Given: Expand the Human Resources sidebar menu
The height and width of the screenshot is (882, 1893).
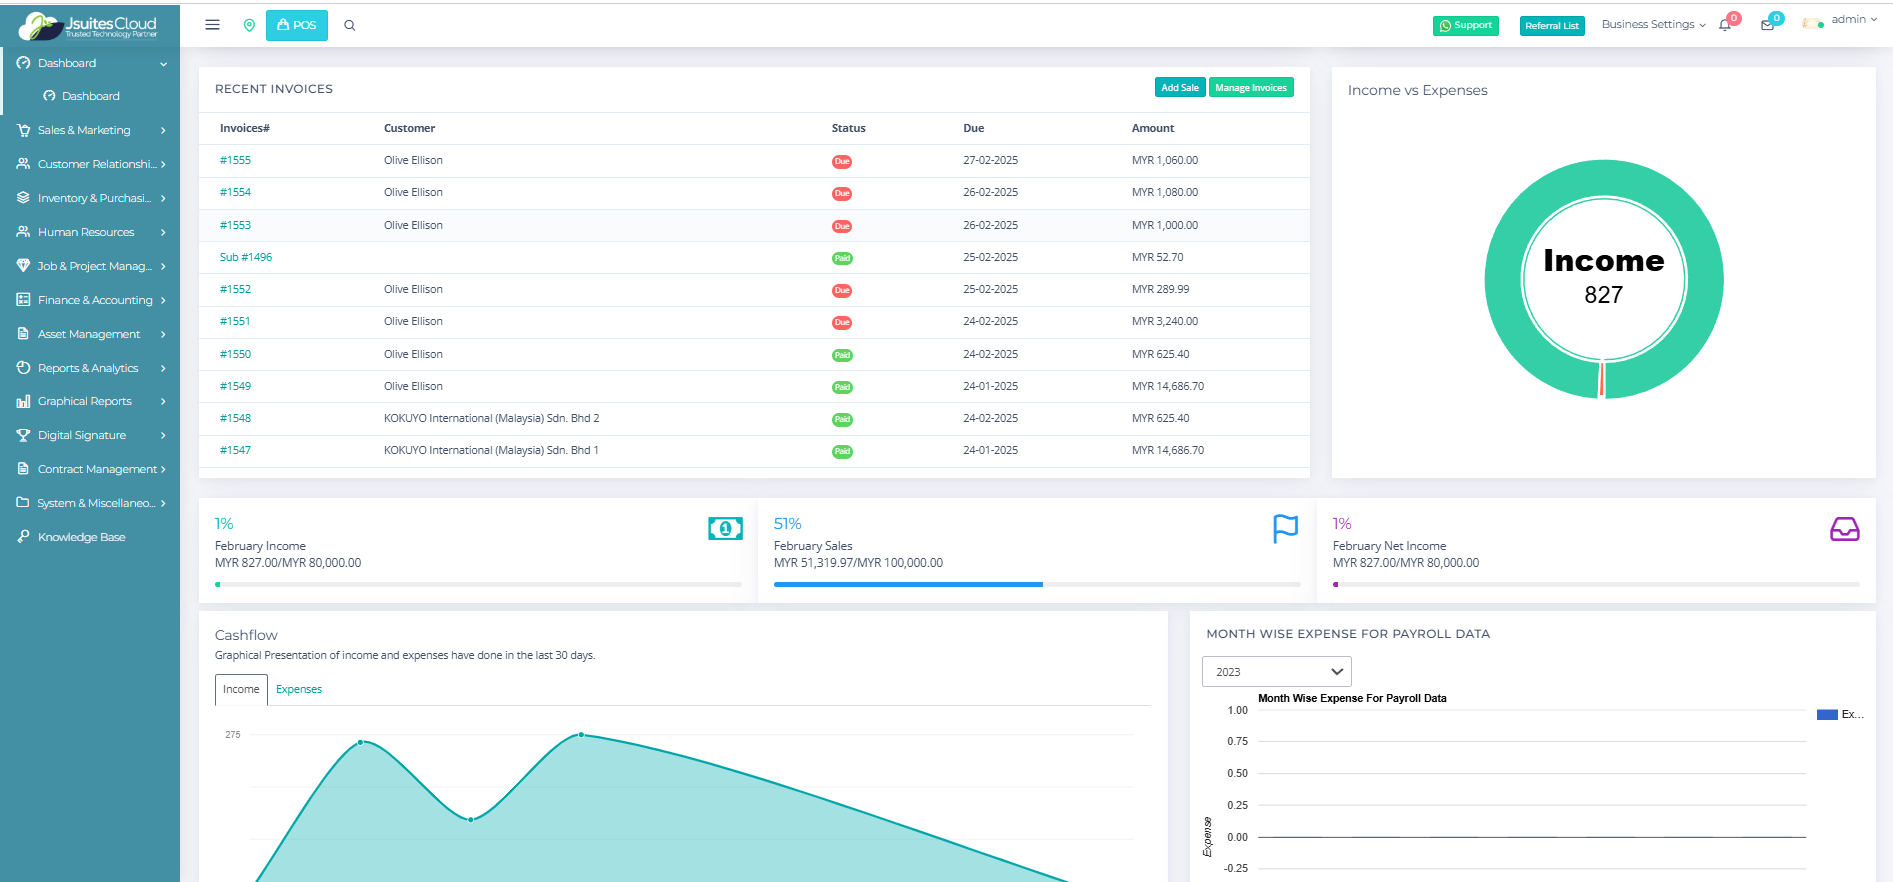Looking at the screenshot, I should coord(92,232).
